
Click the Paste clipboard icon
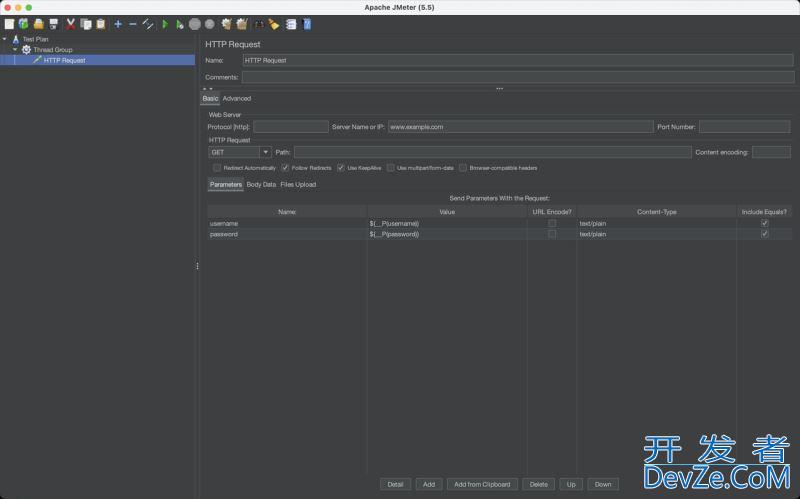101,24
